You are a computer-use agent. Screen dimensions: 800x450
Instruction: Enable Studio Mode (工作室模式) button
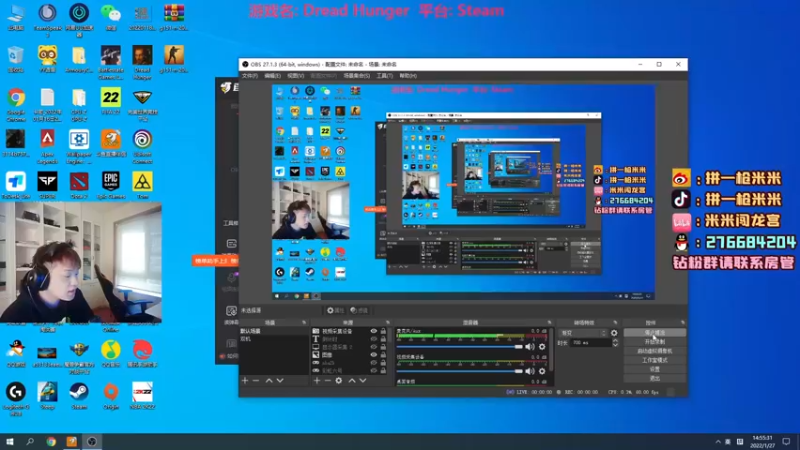(655, 360)
